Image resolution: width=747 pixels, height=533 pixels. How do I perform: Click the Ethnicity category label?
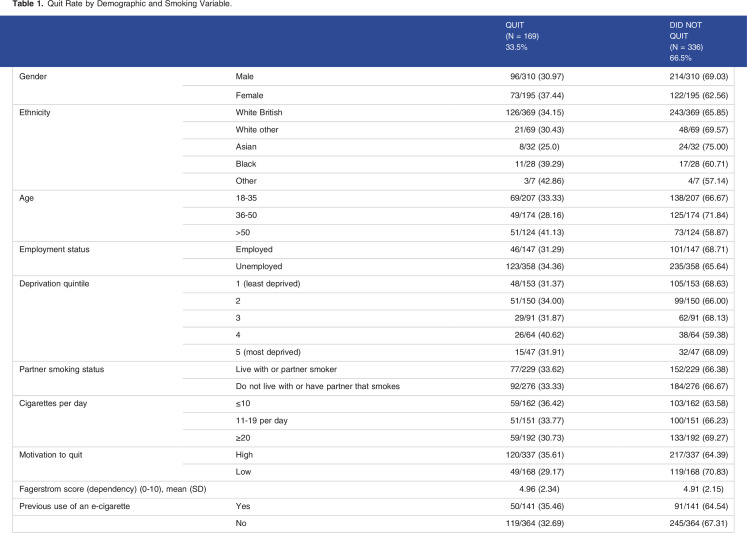[38, 109]
